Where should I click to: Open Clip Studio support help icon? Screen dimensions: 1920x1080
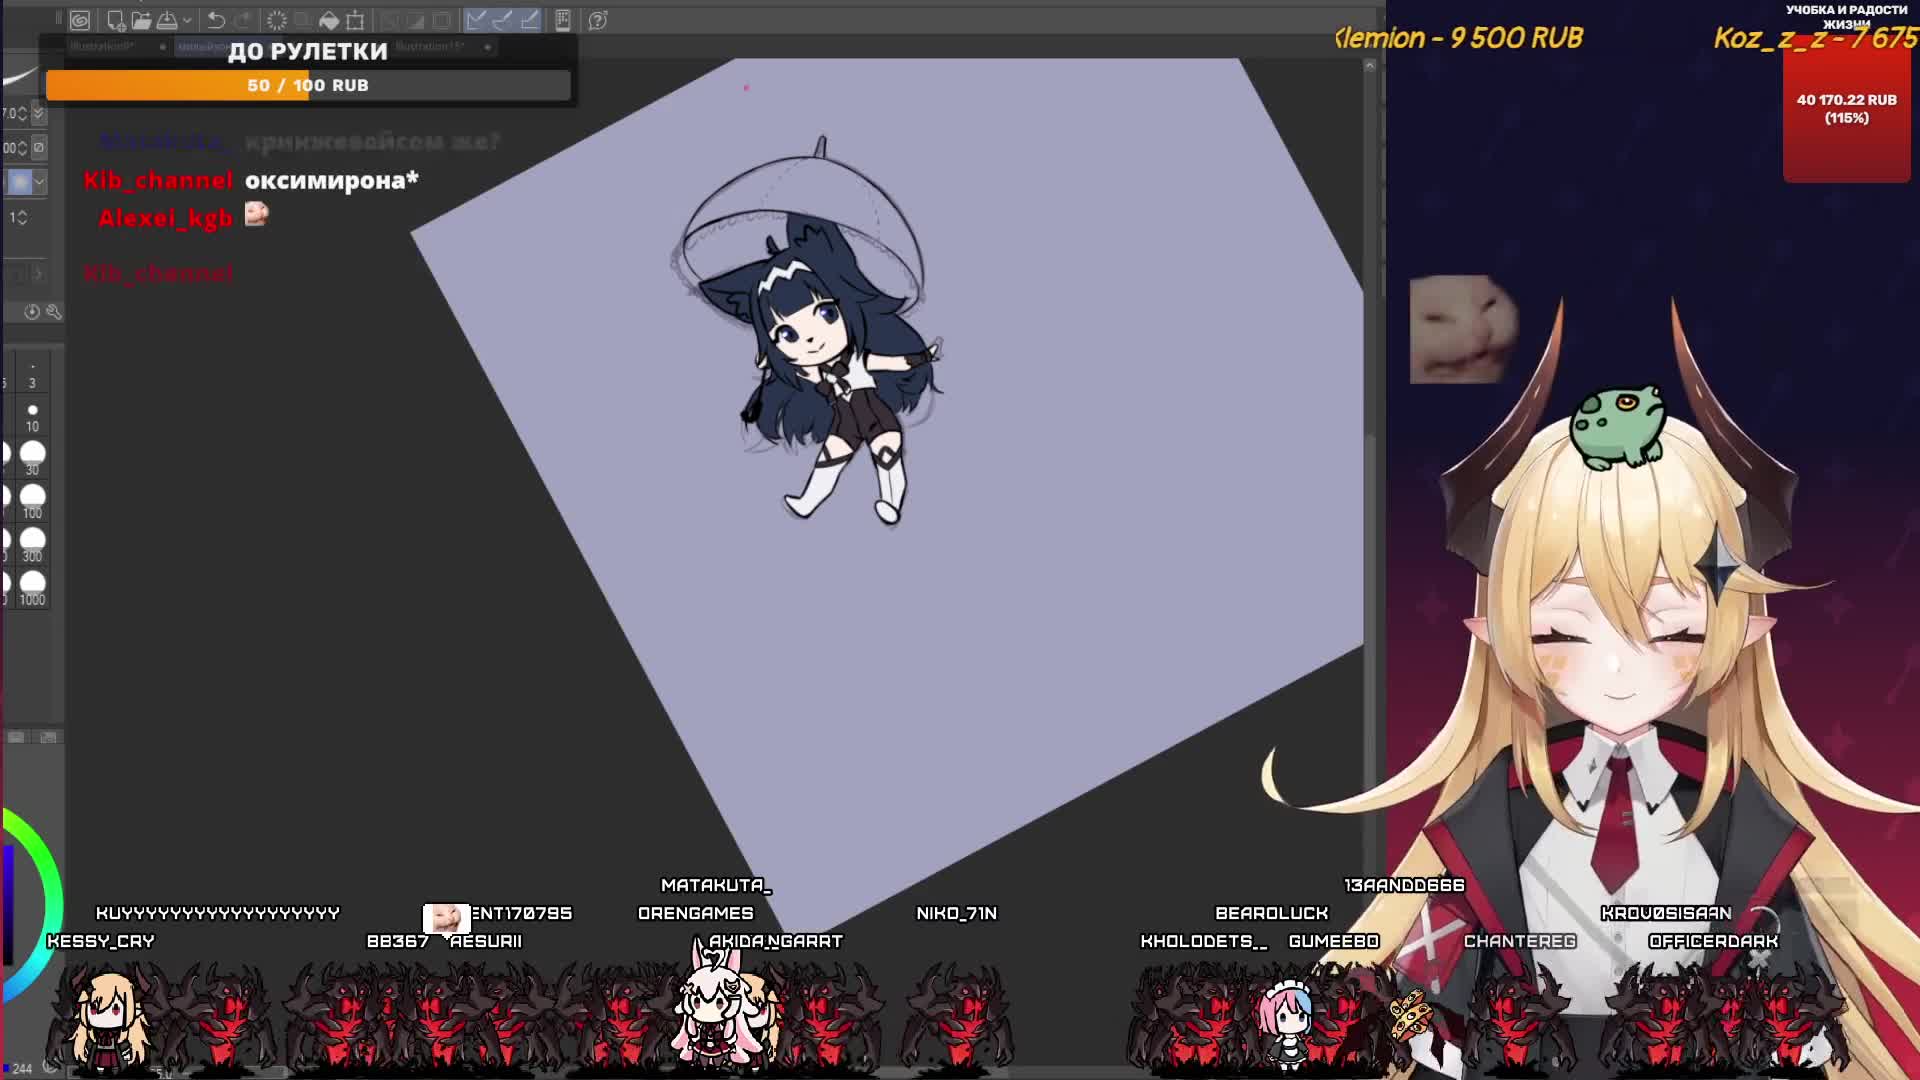coord(598,20)
